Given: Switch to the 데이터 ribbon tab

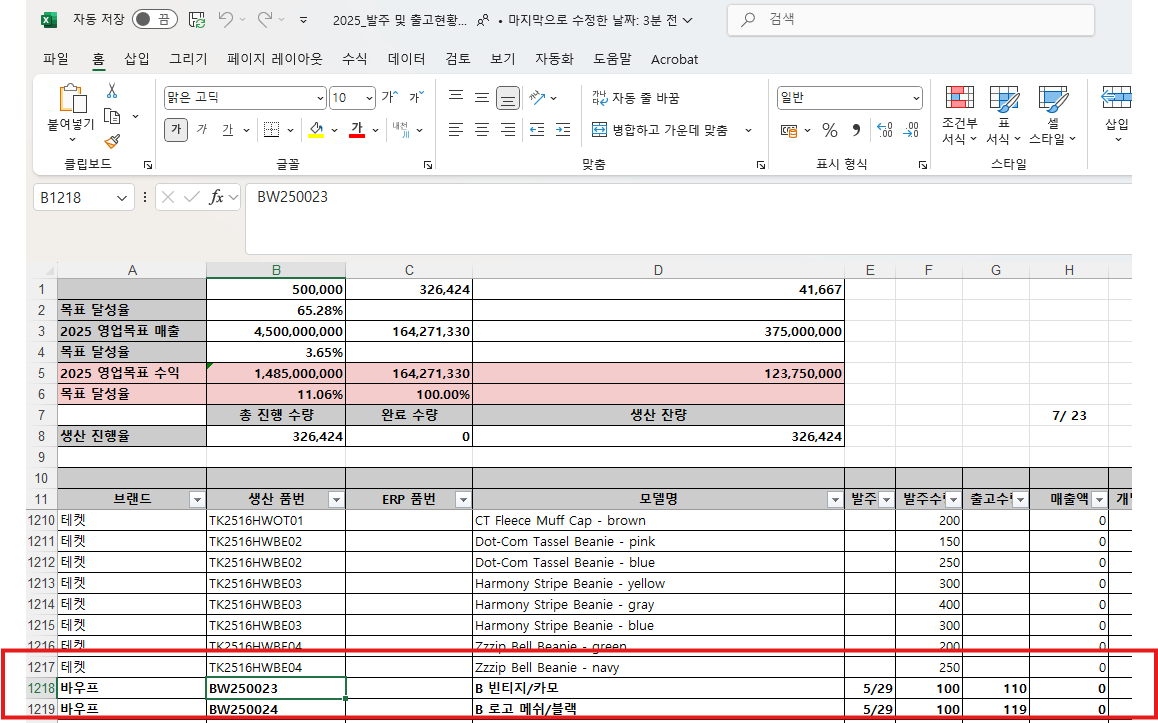Looking at the screenshot, I should click(404, 59).
